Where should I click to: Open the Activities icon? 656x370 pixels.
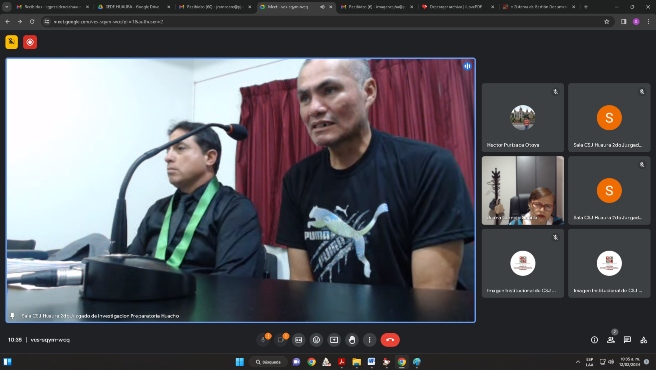click(x=643, y=340)
